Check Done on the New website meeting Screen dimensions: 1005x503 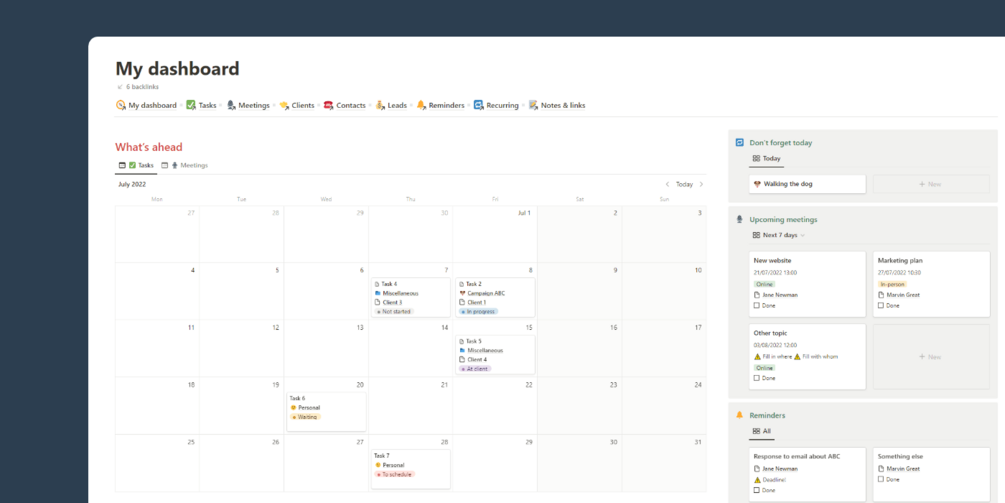coord(757,306)
